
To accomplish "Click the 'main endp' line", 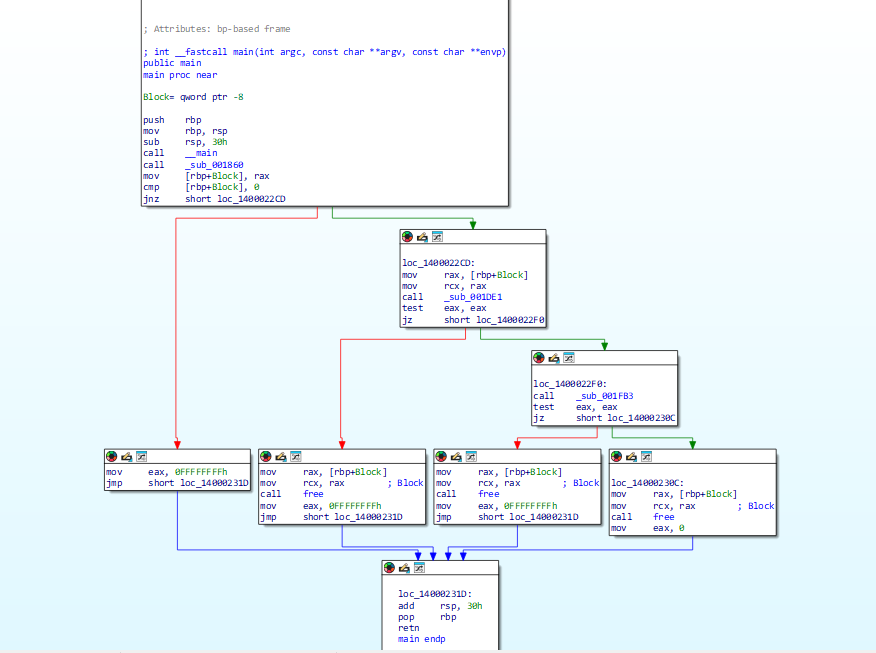I will (x=422, y=639).
